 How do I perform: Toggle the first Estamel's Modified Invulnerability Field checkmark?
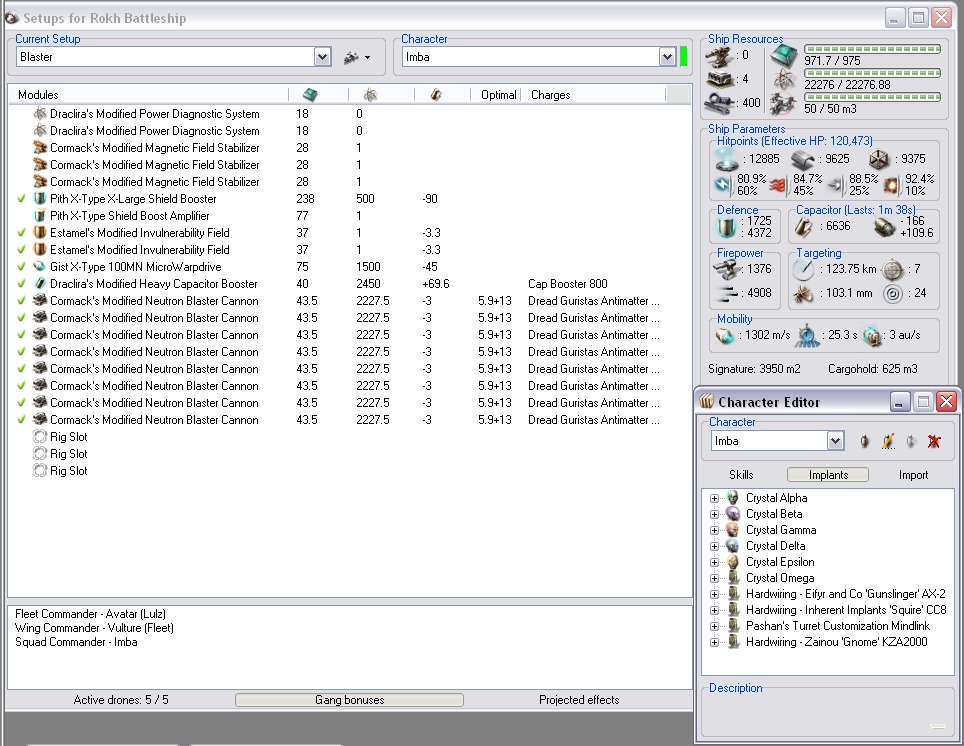click(22, 232)
